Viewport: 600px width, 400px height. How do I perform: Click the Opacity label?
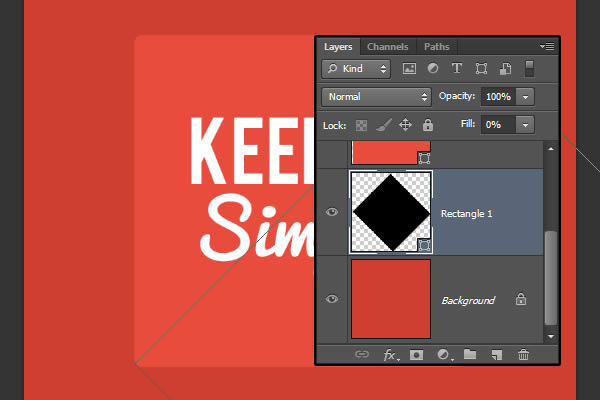tap(457, 96)
